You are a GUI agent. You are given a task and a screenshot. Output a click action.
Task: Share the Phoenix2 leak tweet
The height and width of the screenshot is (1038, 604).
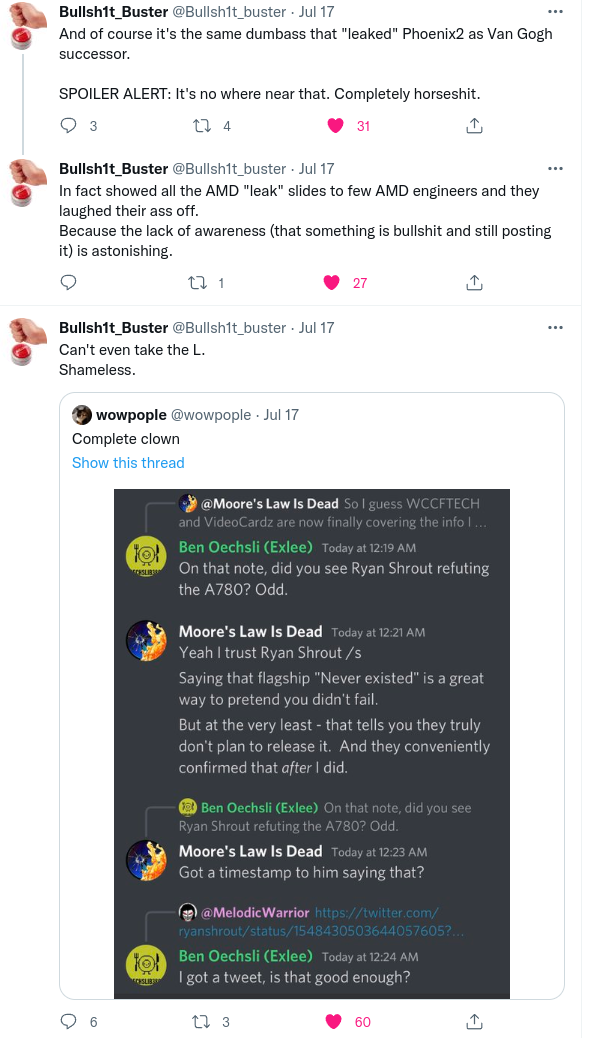click(475, 126)
